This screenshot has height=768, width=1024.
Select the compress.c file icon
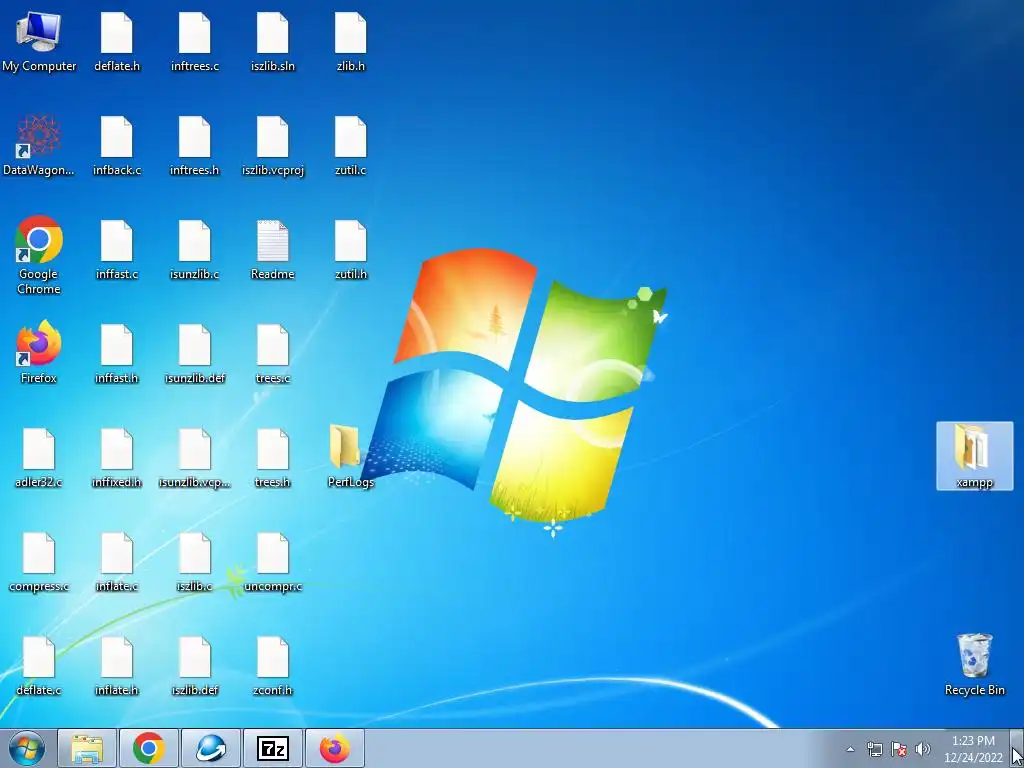click(39, 562)
